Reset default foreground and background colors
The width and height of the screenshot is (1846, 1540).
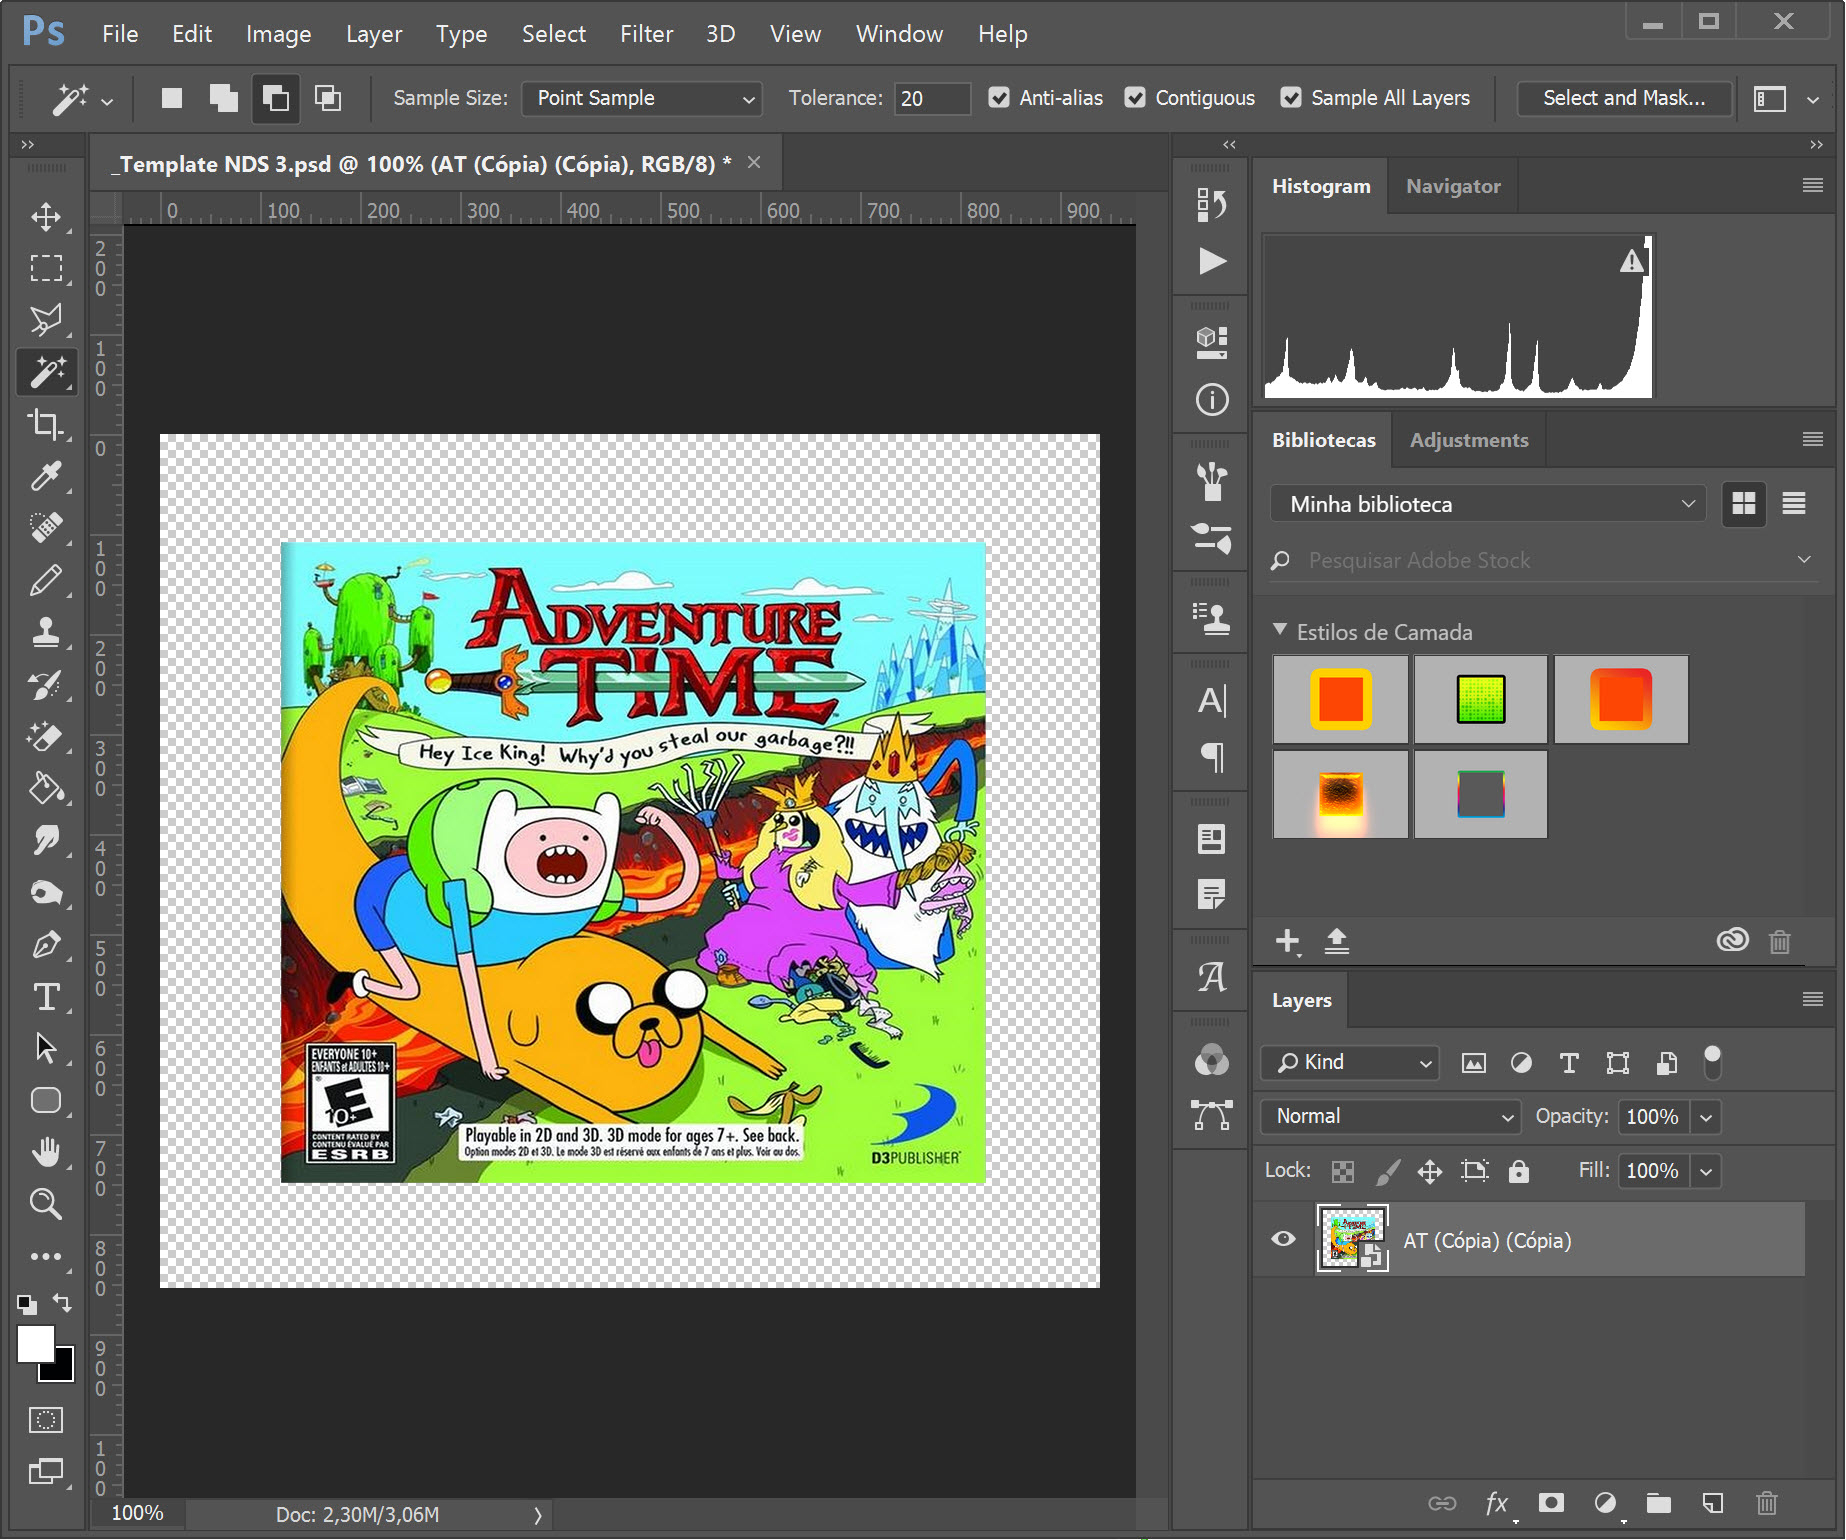click(27, 1304)
